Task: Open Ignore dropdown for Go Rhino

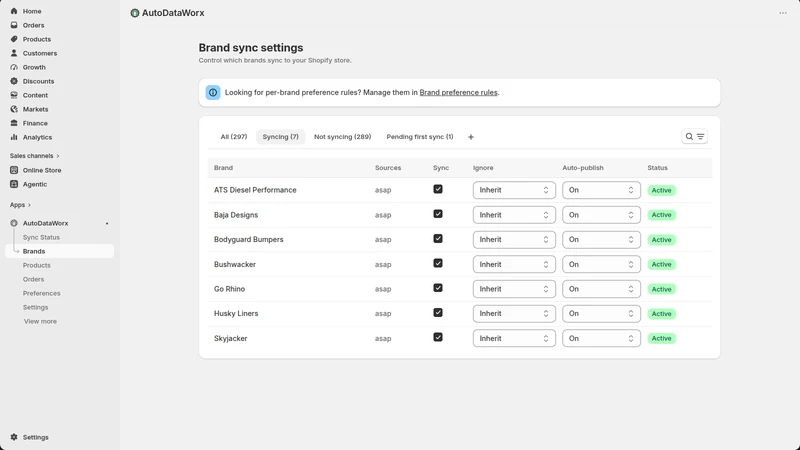Action: [514, 289]
